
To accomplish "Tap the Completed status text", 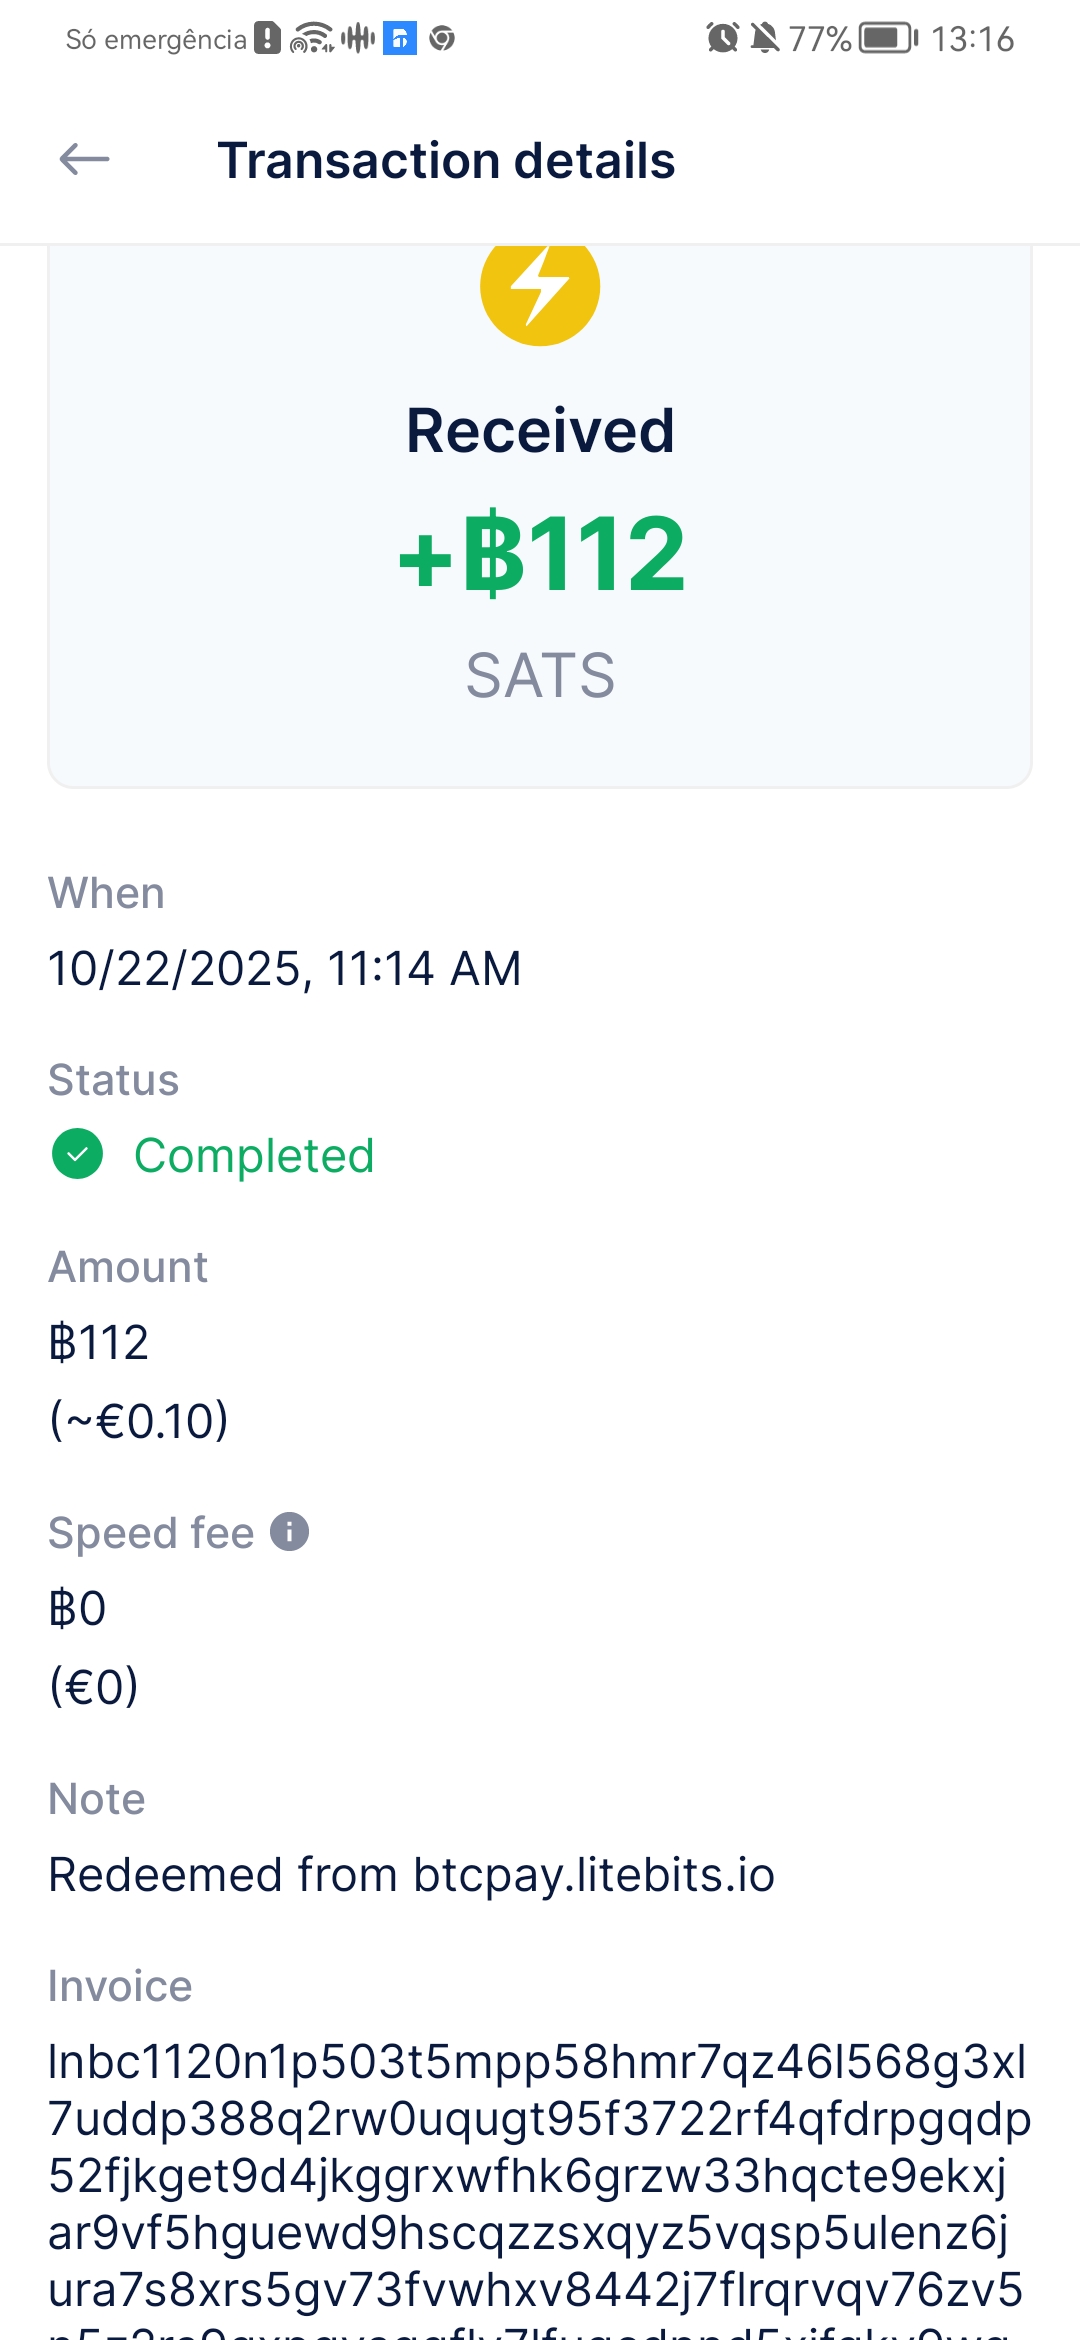I will coord(254,1156).
